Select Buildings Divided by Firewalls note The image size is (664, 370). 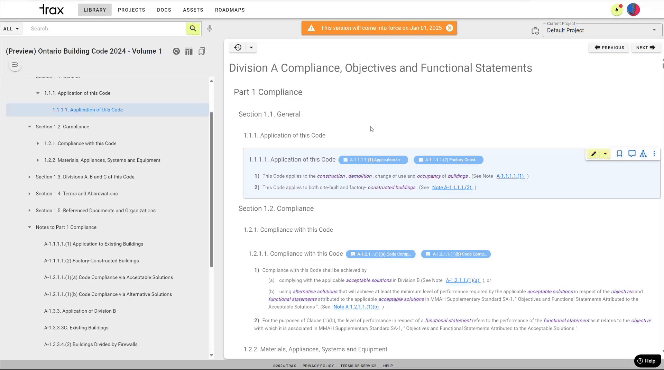point(91,344)
